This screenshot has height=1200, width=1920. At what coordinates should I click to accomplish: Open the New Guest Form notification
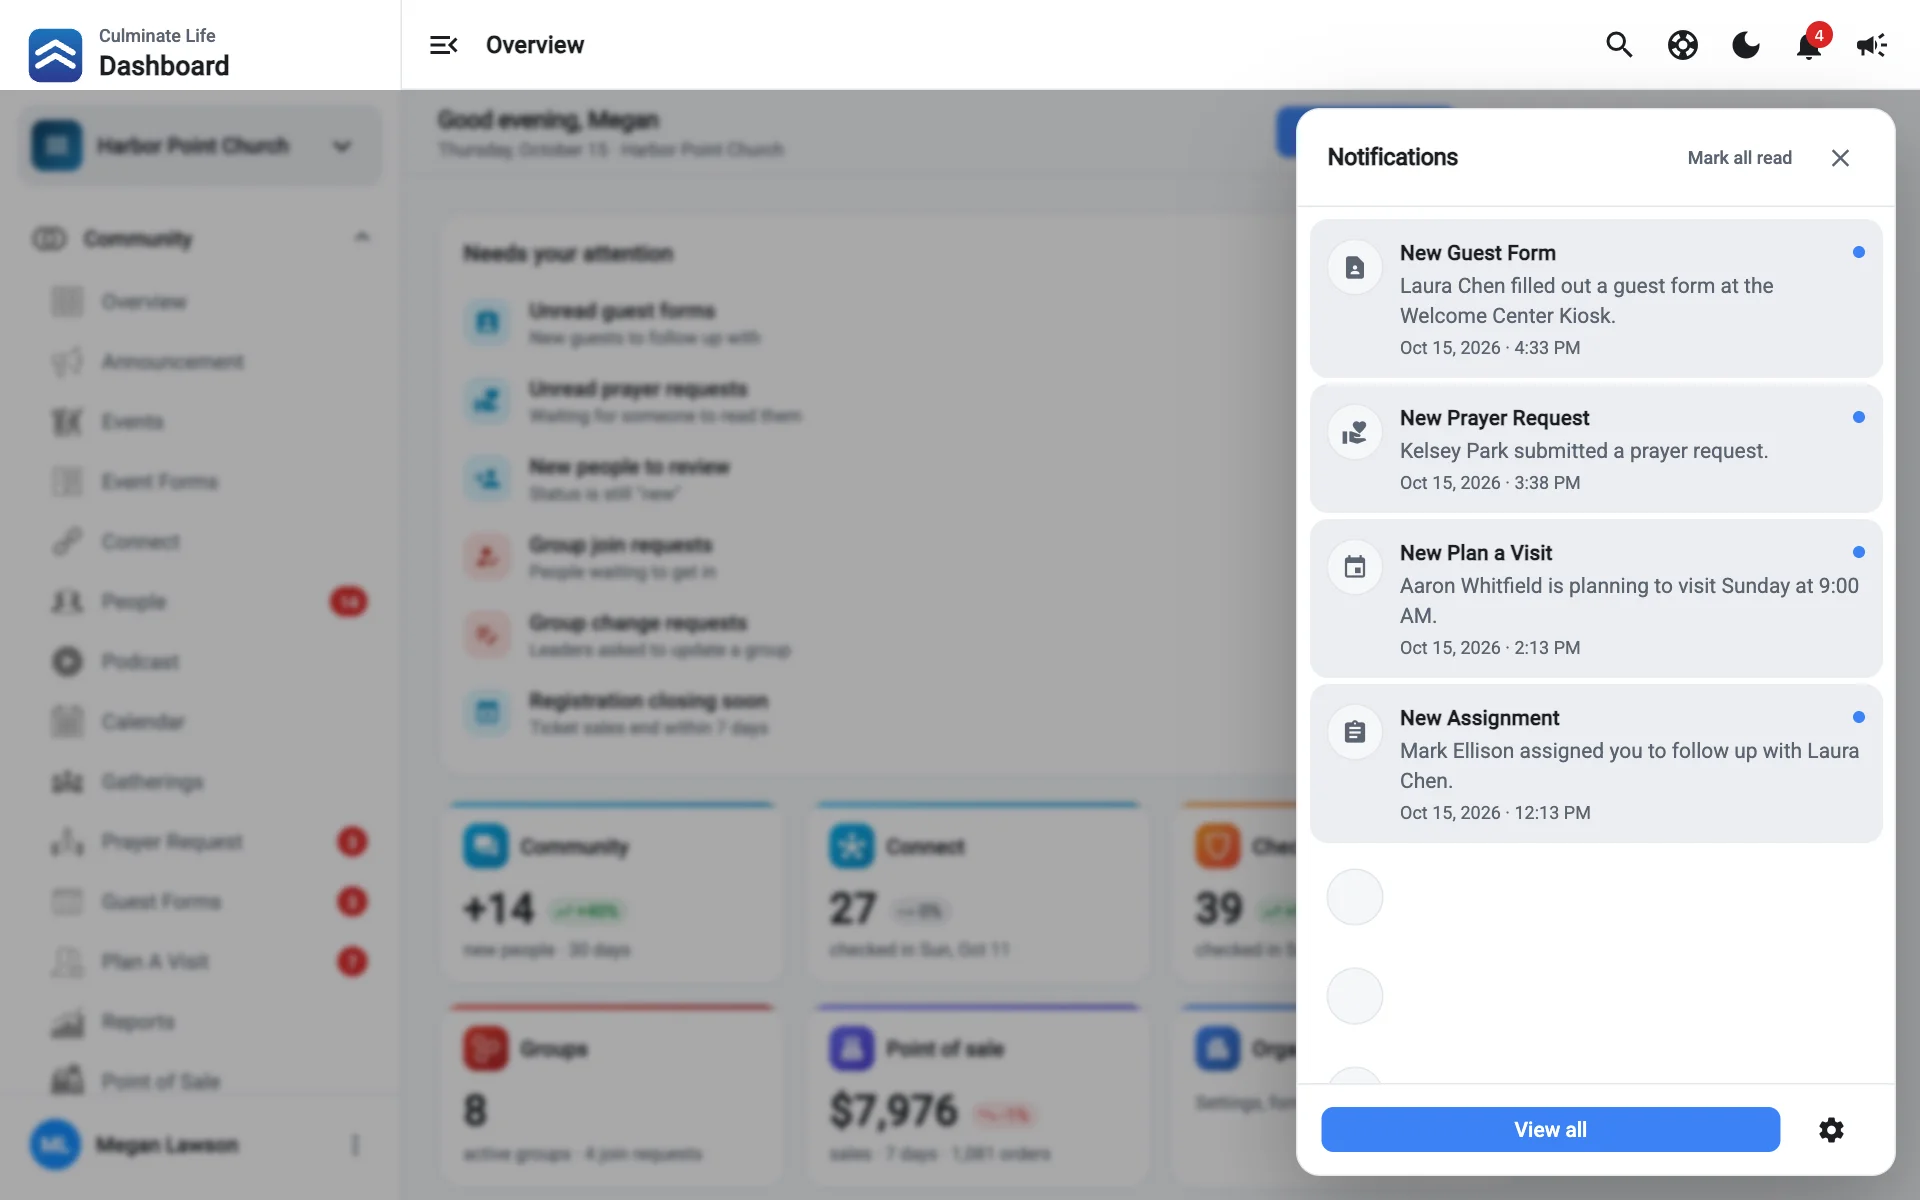click(1596, 298)
